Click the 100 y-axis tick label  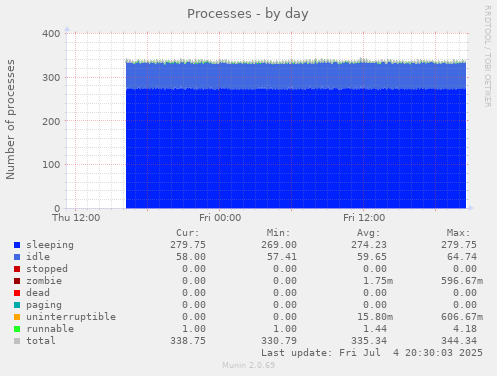pyautogui.click(x=51, y=165)
